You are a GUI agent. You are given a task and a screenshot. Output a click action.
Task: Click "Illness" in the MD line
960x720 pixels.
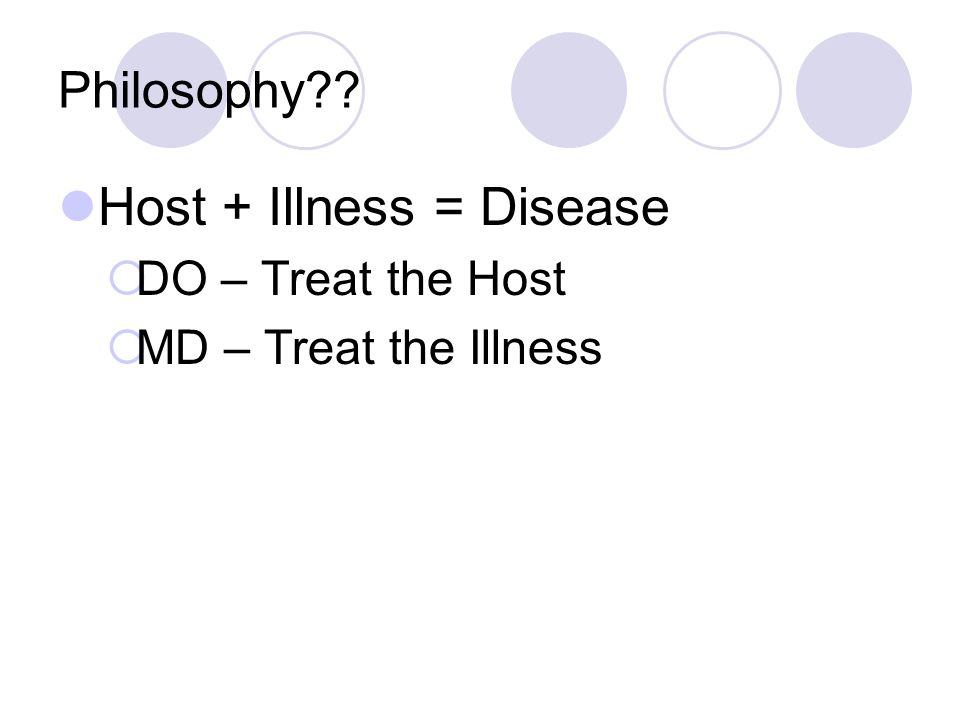[536, 348]
